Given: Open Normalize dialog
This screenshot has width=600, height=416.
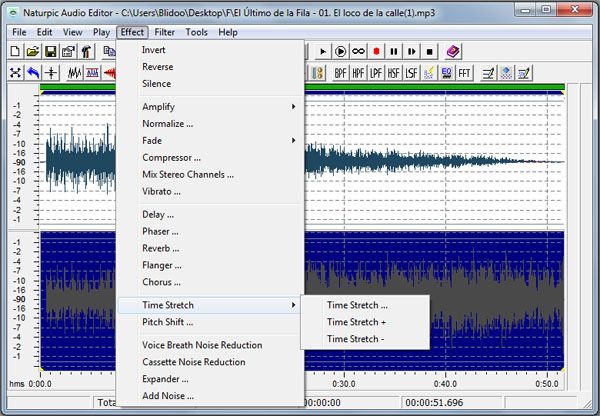Looking at the screenshot, I should [x=210, y=124].
